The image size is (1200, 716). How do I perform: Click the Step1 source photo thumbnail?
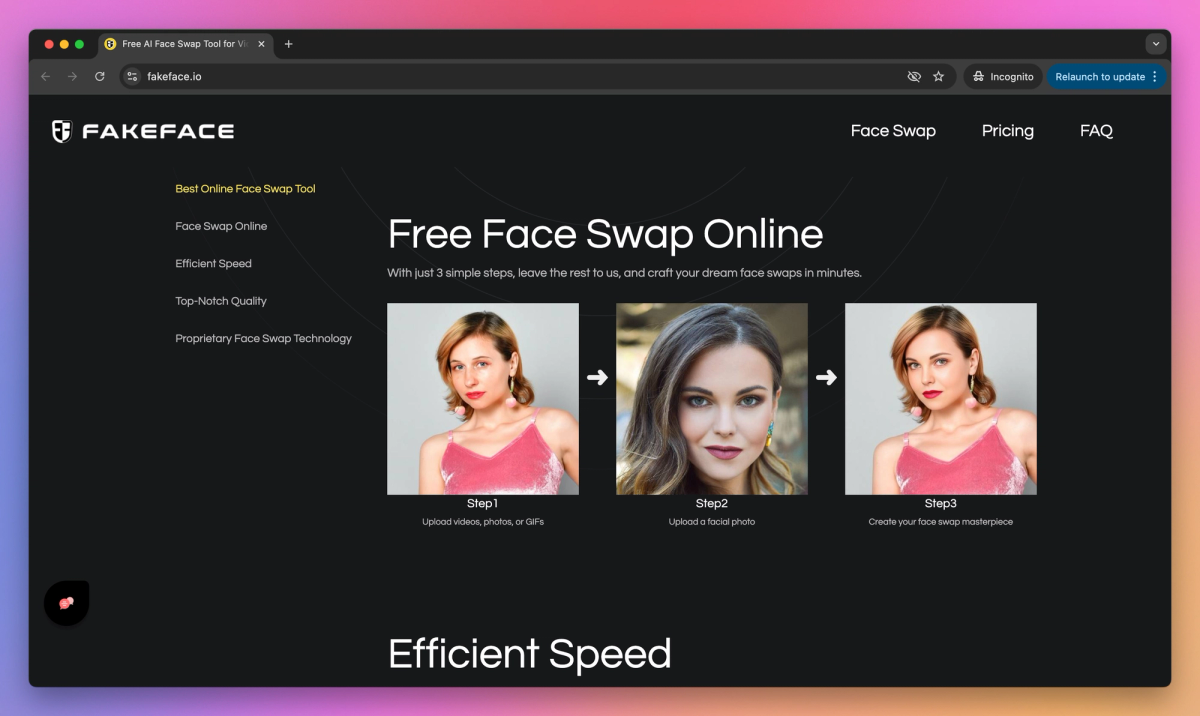coord(483,399)
